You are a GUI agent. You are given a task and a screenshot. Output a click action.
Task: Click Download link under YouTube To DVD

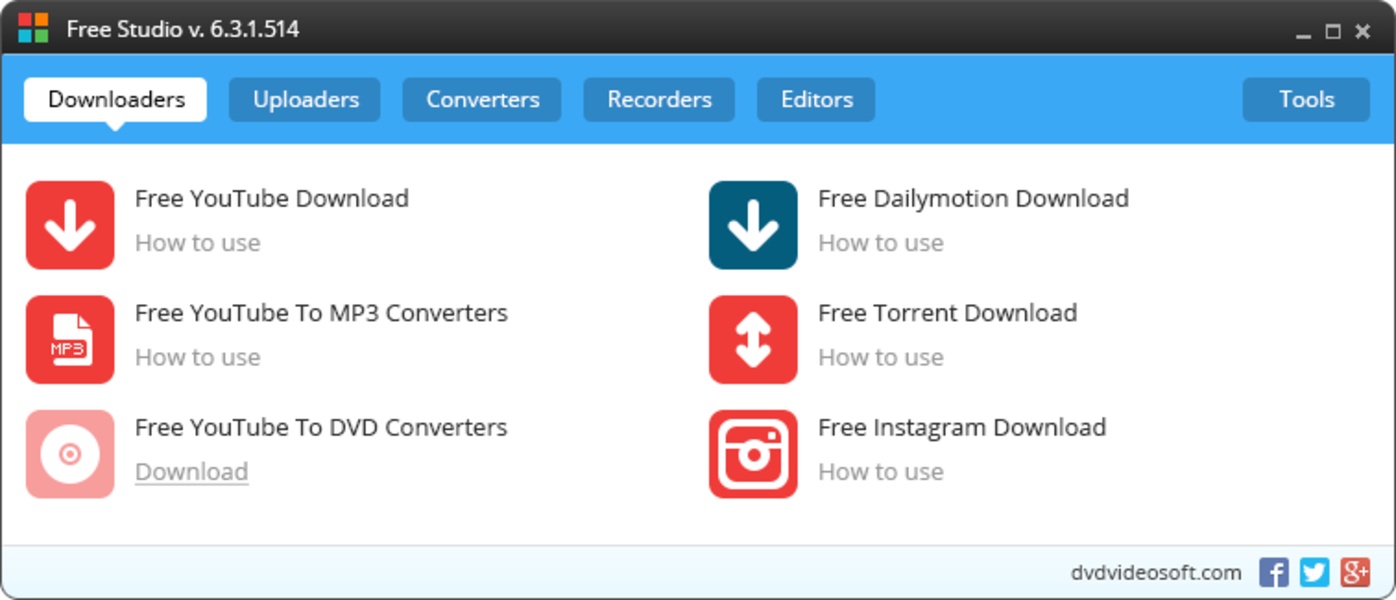[x=192, y=472]
